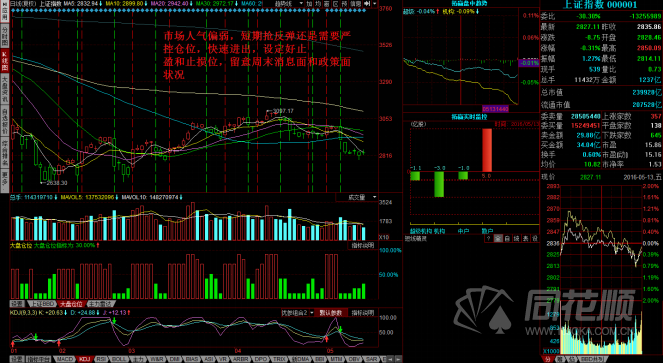Open the 优化组合2 parameter dropdown

point(298,313)
